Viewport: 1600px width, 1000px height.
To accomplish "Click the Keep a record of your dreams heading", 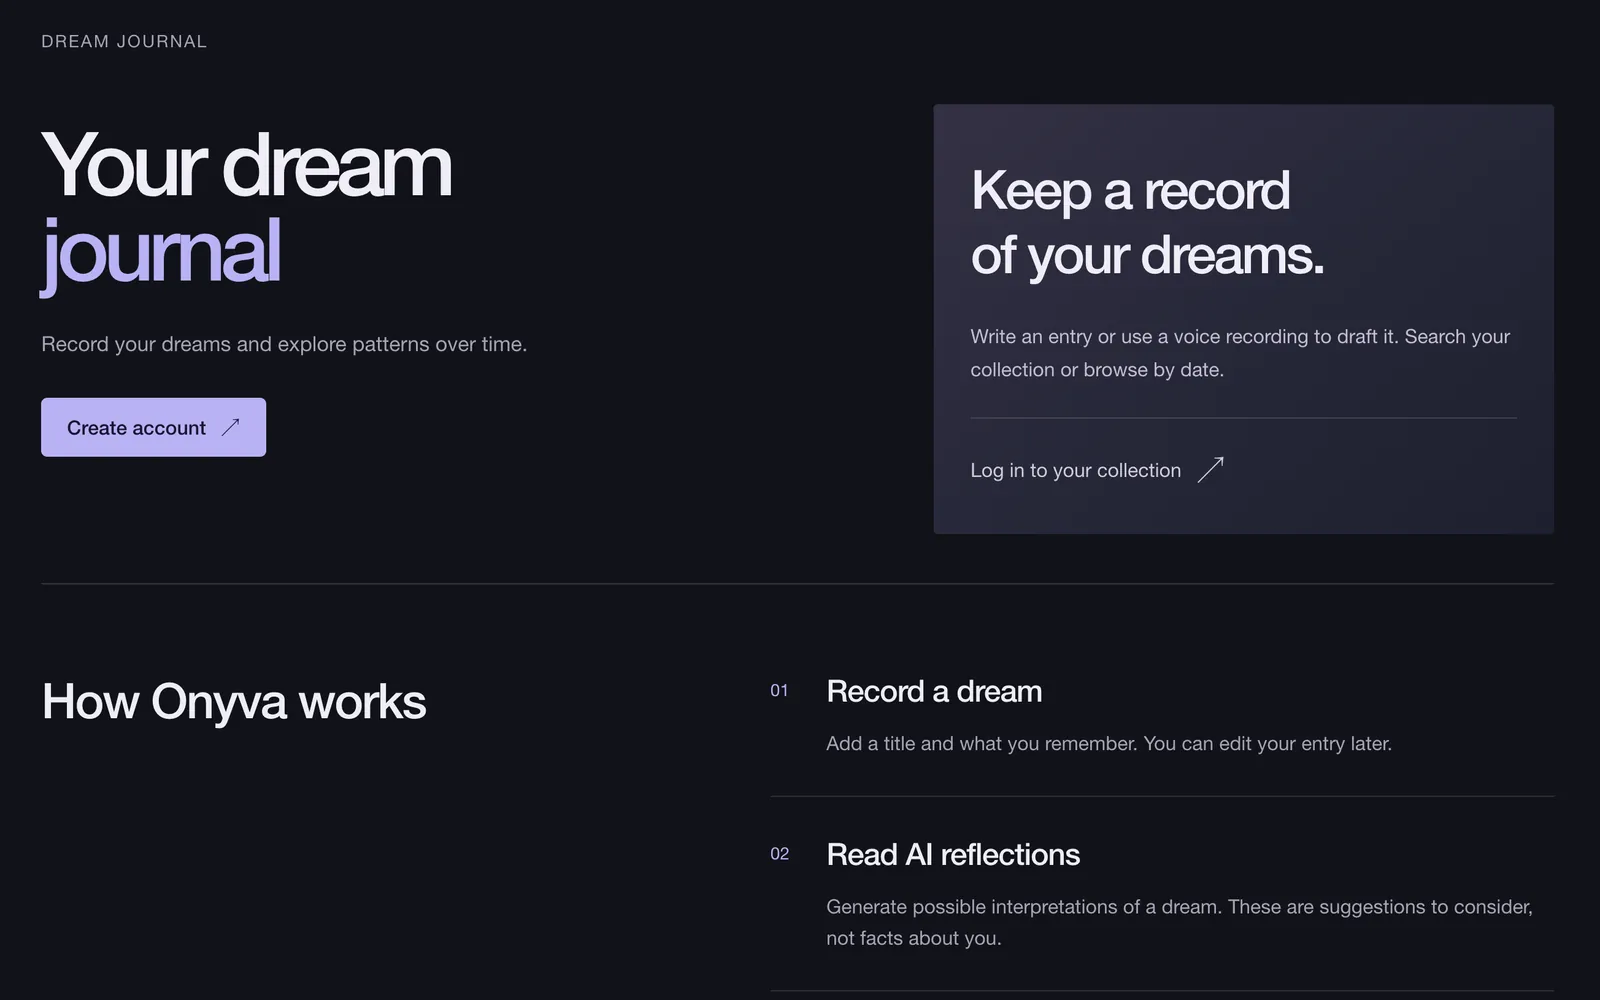I will tap(1147, 223).
